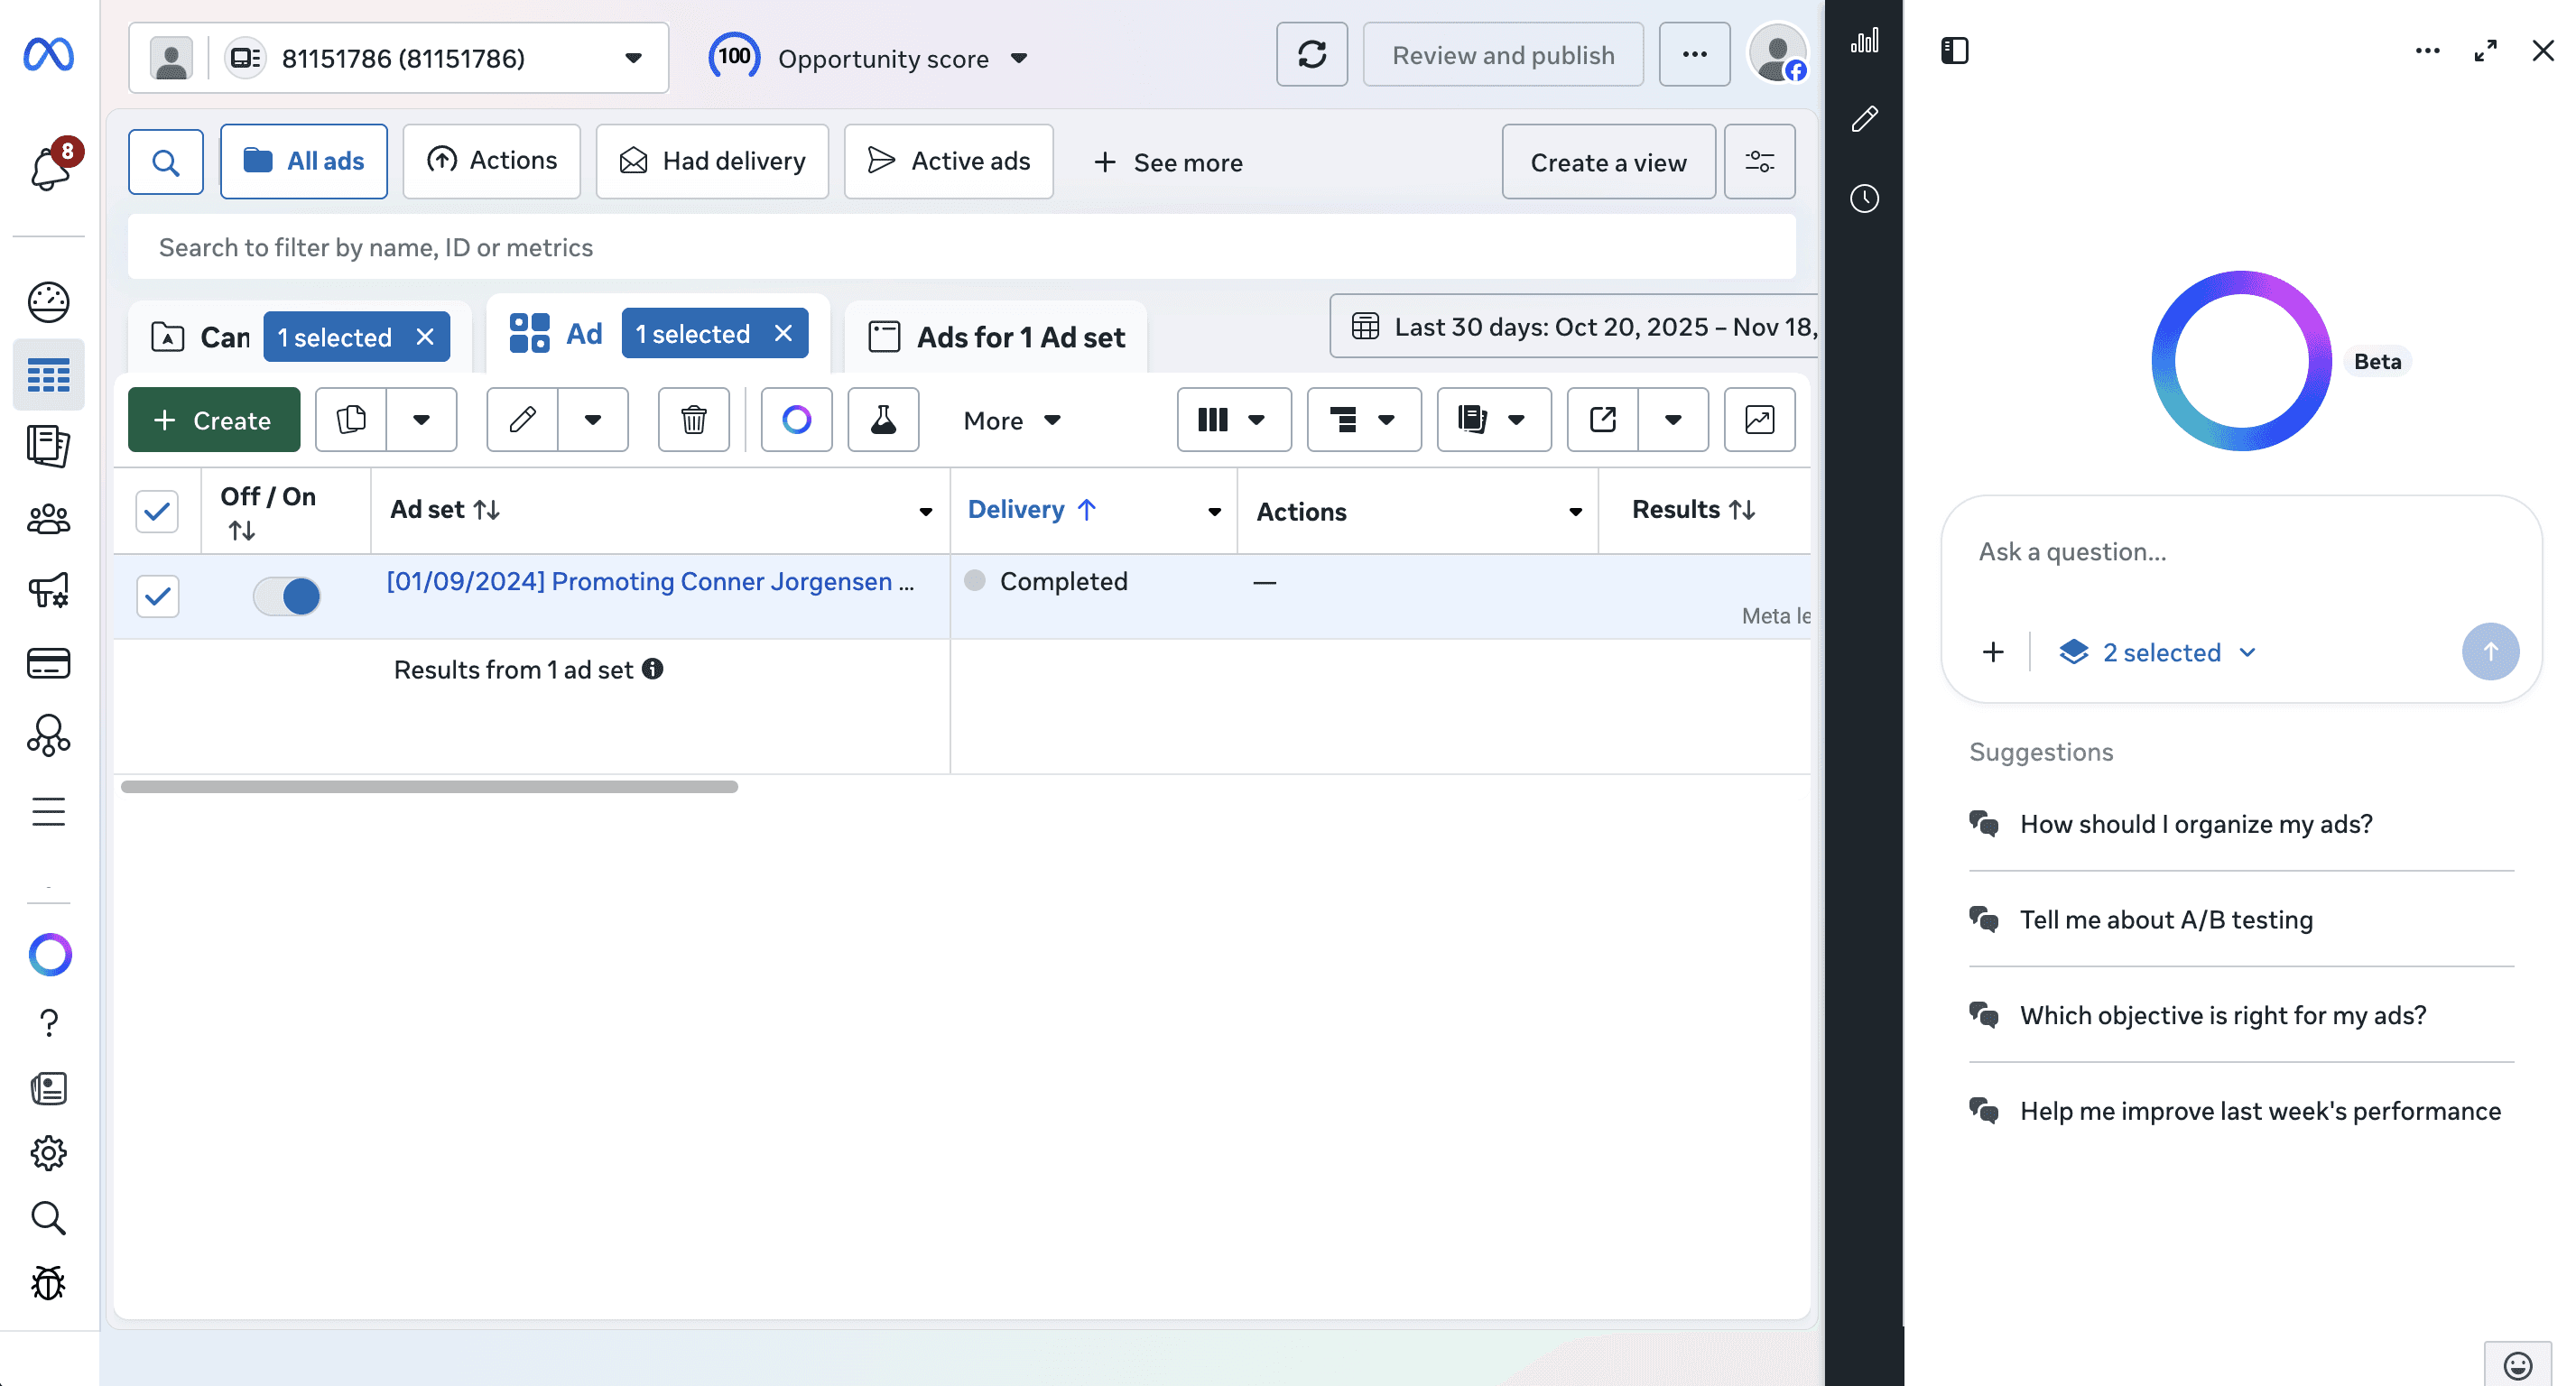2576x1386 pixels.
Task: Open the A/B test flask icon
Action: coord(882,420)
